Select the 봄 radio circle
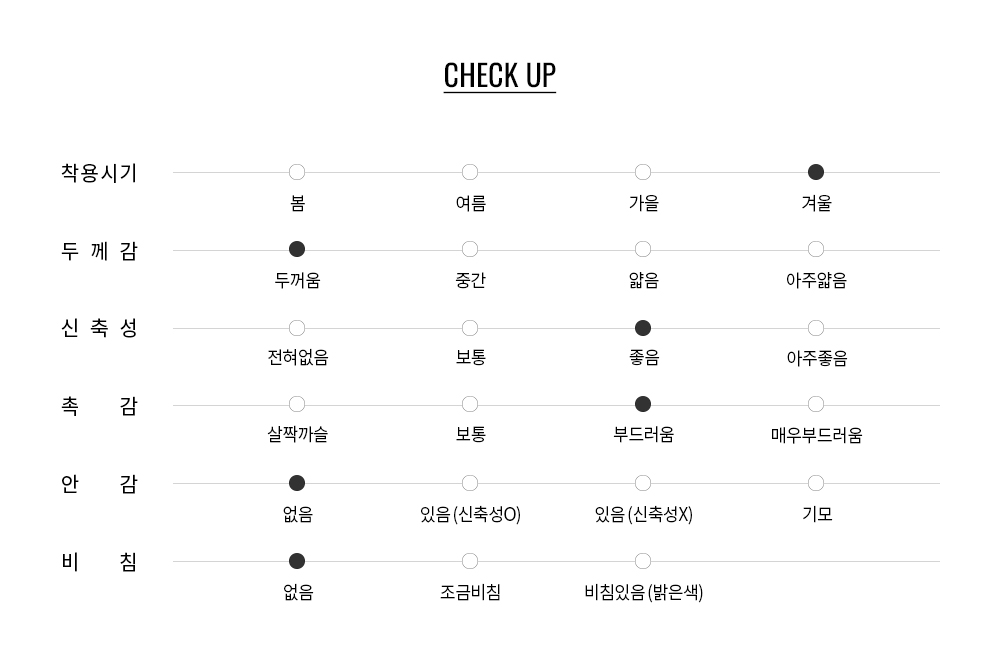This screenshot has width=1000, height=661. tap(297, 172)
